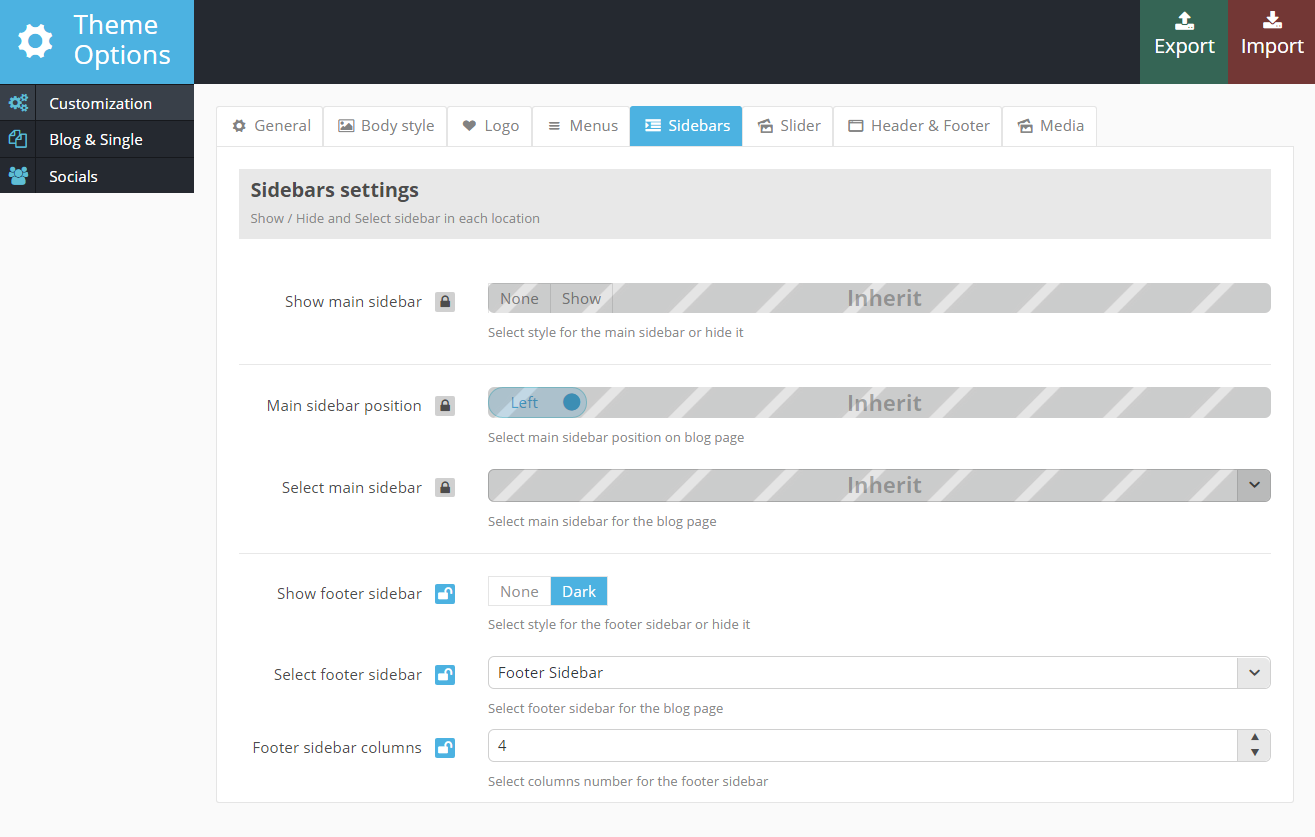The height and width of the screenshot is (837, 1315).
Task: Open the Blog & Single section
Action: click(x=96, y=140)
